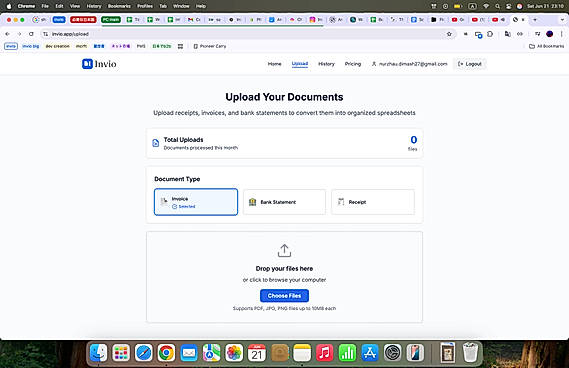The width and height of the screenshot is (569, 368).
Task: Open the Chrome three-dot menu
Action: 561,34
